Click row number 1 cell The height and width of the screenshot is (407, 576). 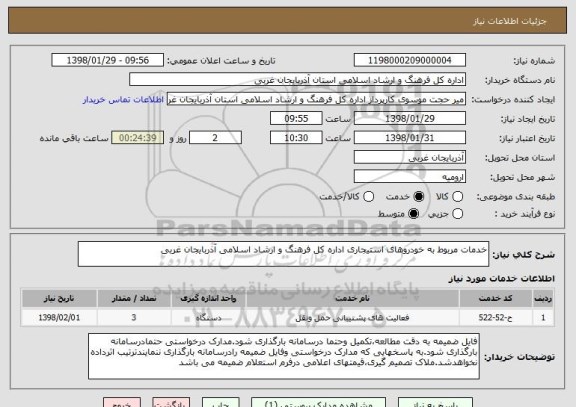(543, 318)
